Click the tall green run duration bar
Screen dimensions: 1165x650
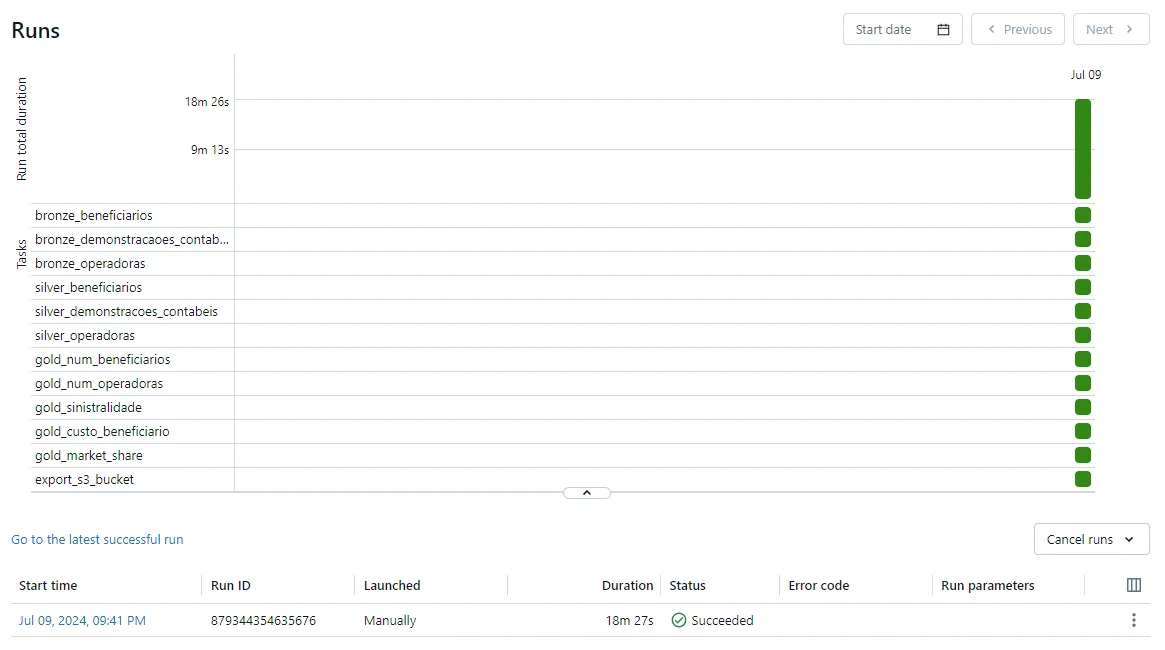coord(1083,149)
